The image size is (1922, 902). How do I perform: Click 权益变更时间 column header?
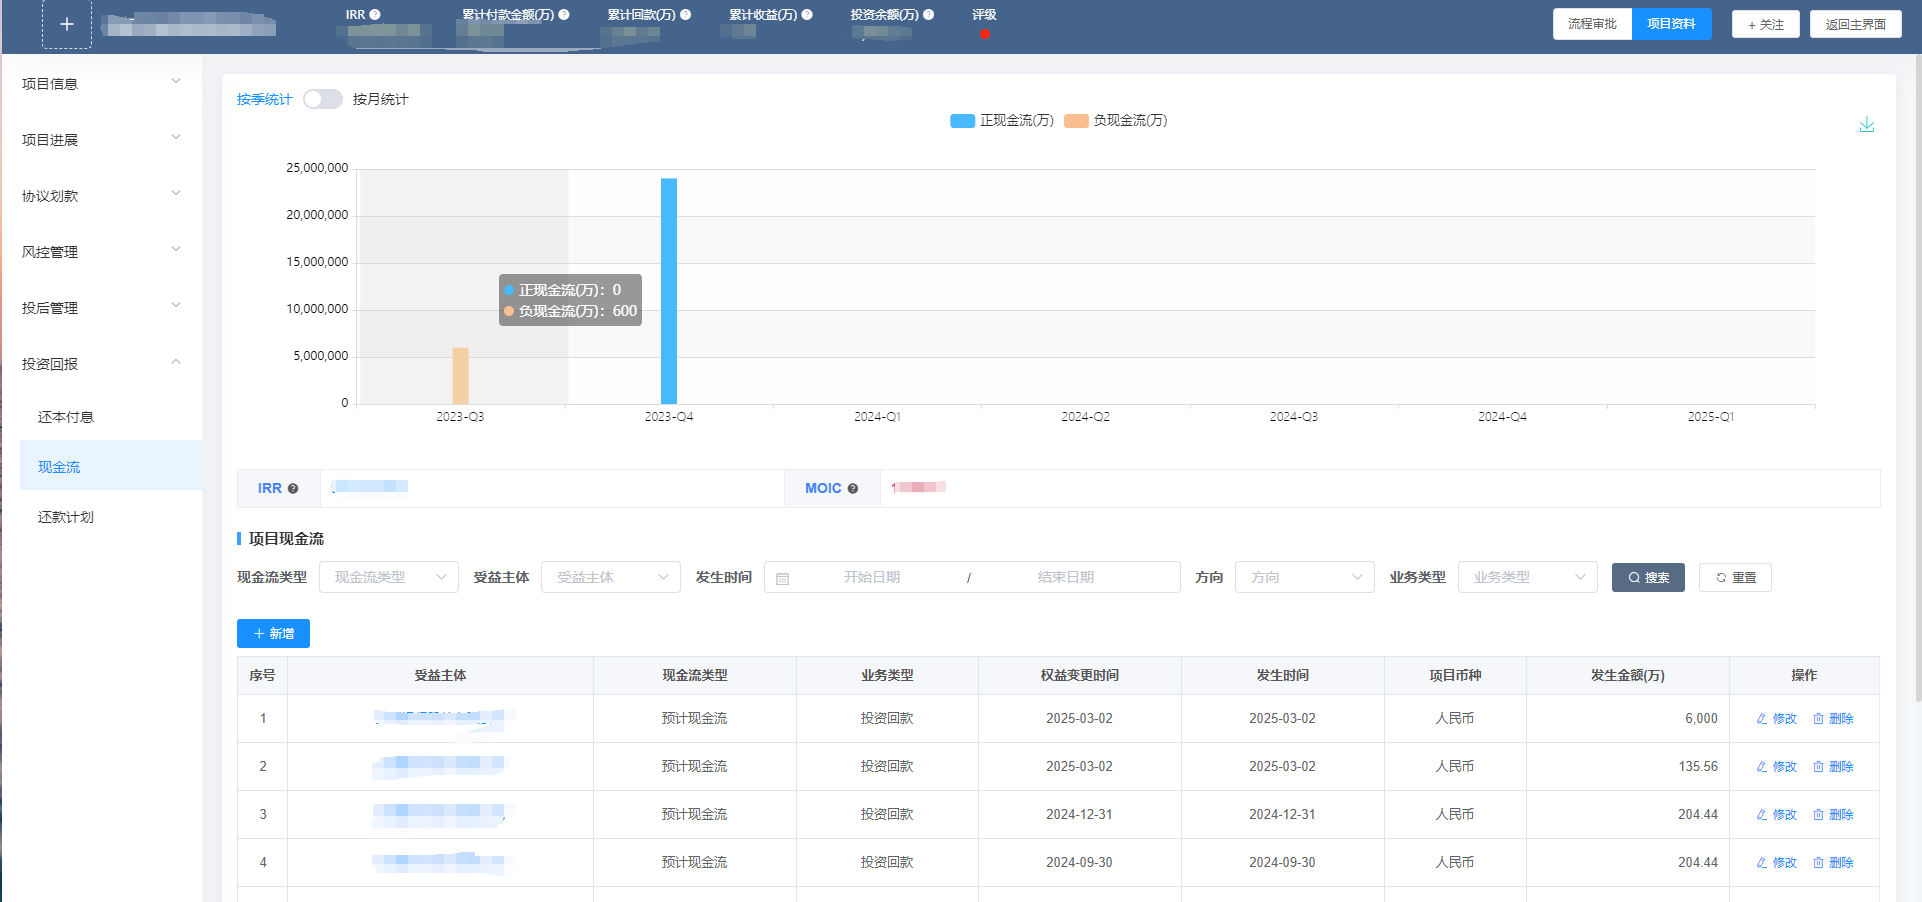pyautogui.click(x=1079, y=676)
